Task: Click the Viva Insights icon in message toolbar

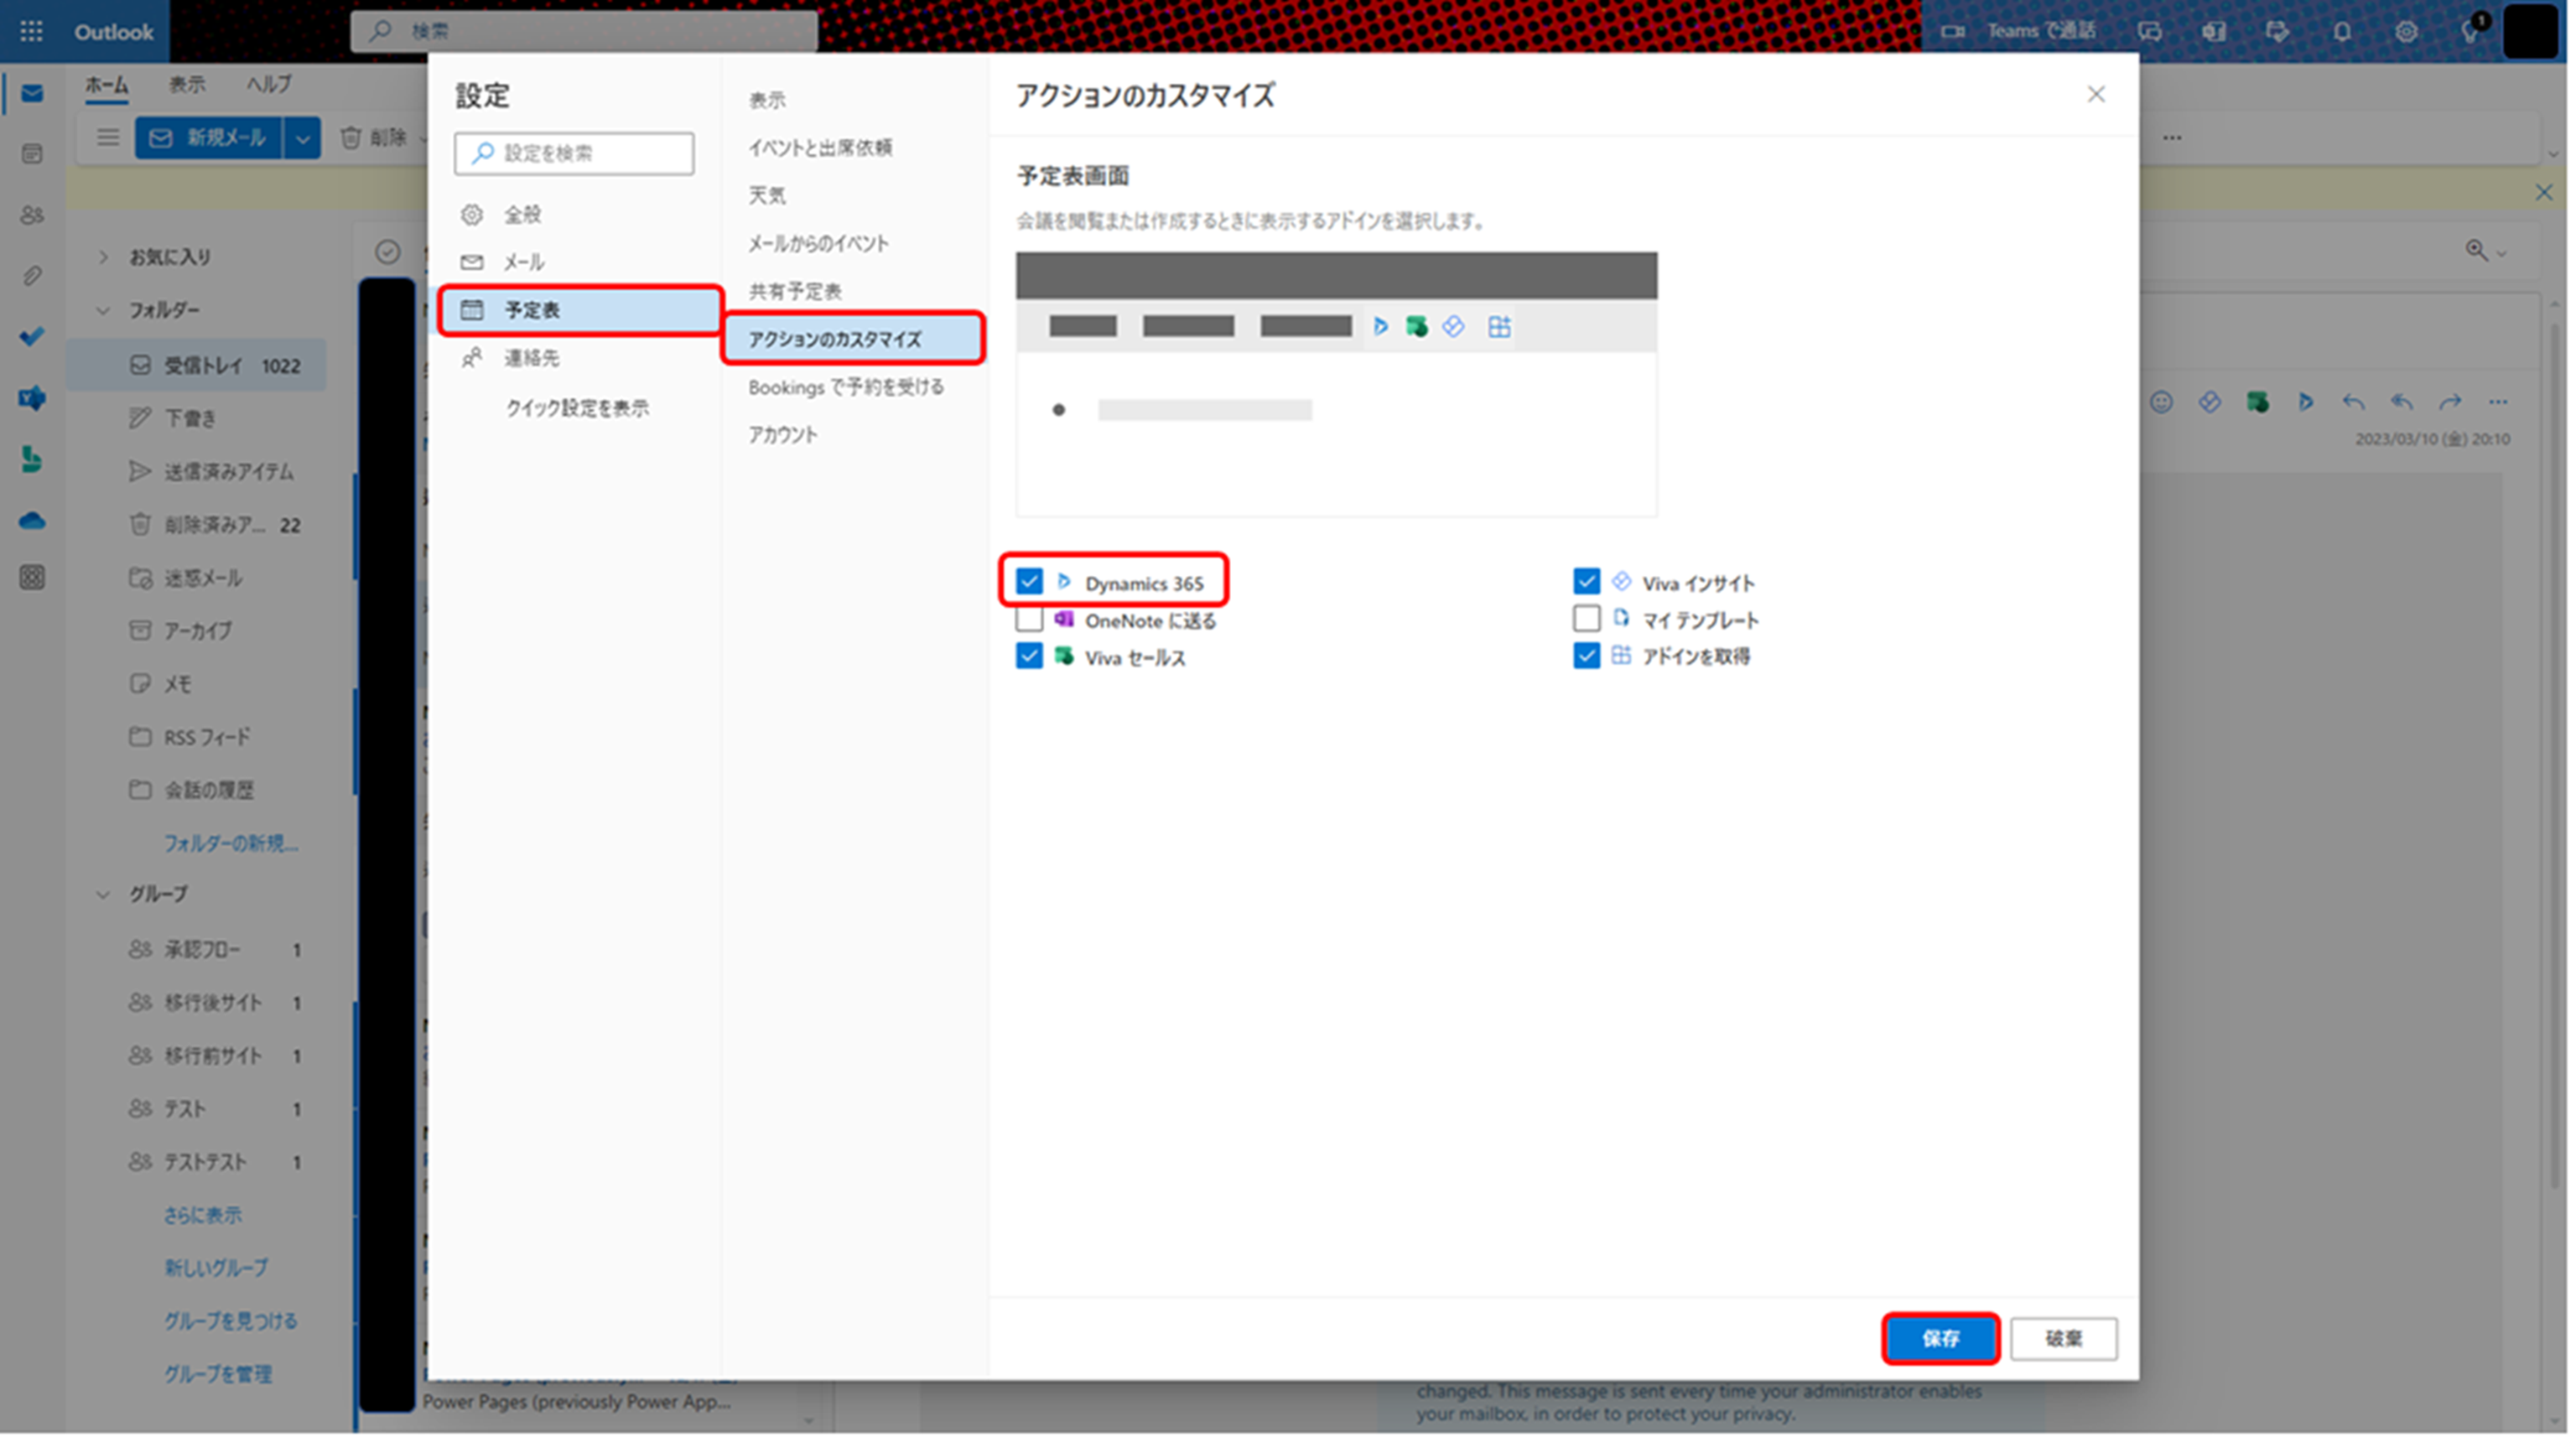Action: 2210,402
